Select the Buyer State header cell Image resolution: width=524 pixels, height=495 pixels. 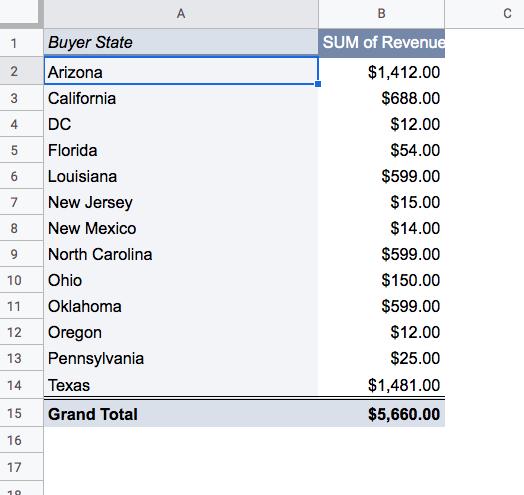point(181,42)
